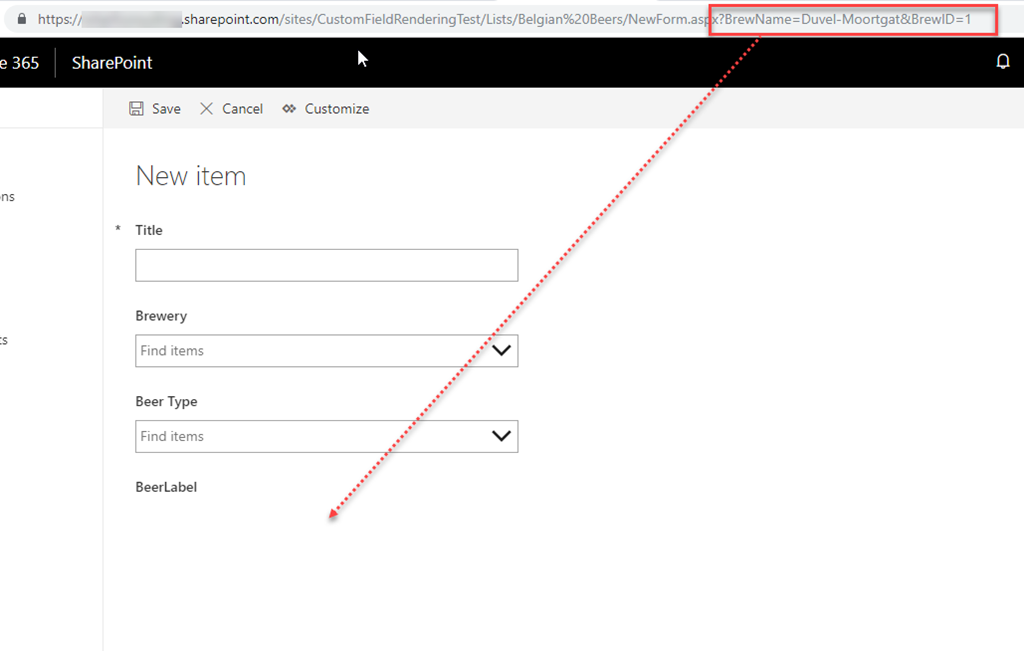Click into the Beer Type Find items box

coord(310,436)
